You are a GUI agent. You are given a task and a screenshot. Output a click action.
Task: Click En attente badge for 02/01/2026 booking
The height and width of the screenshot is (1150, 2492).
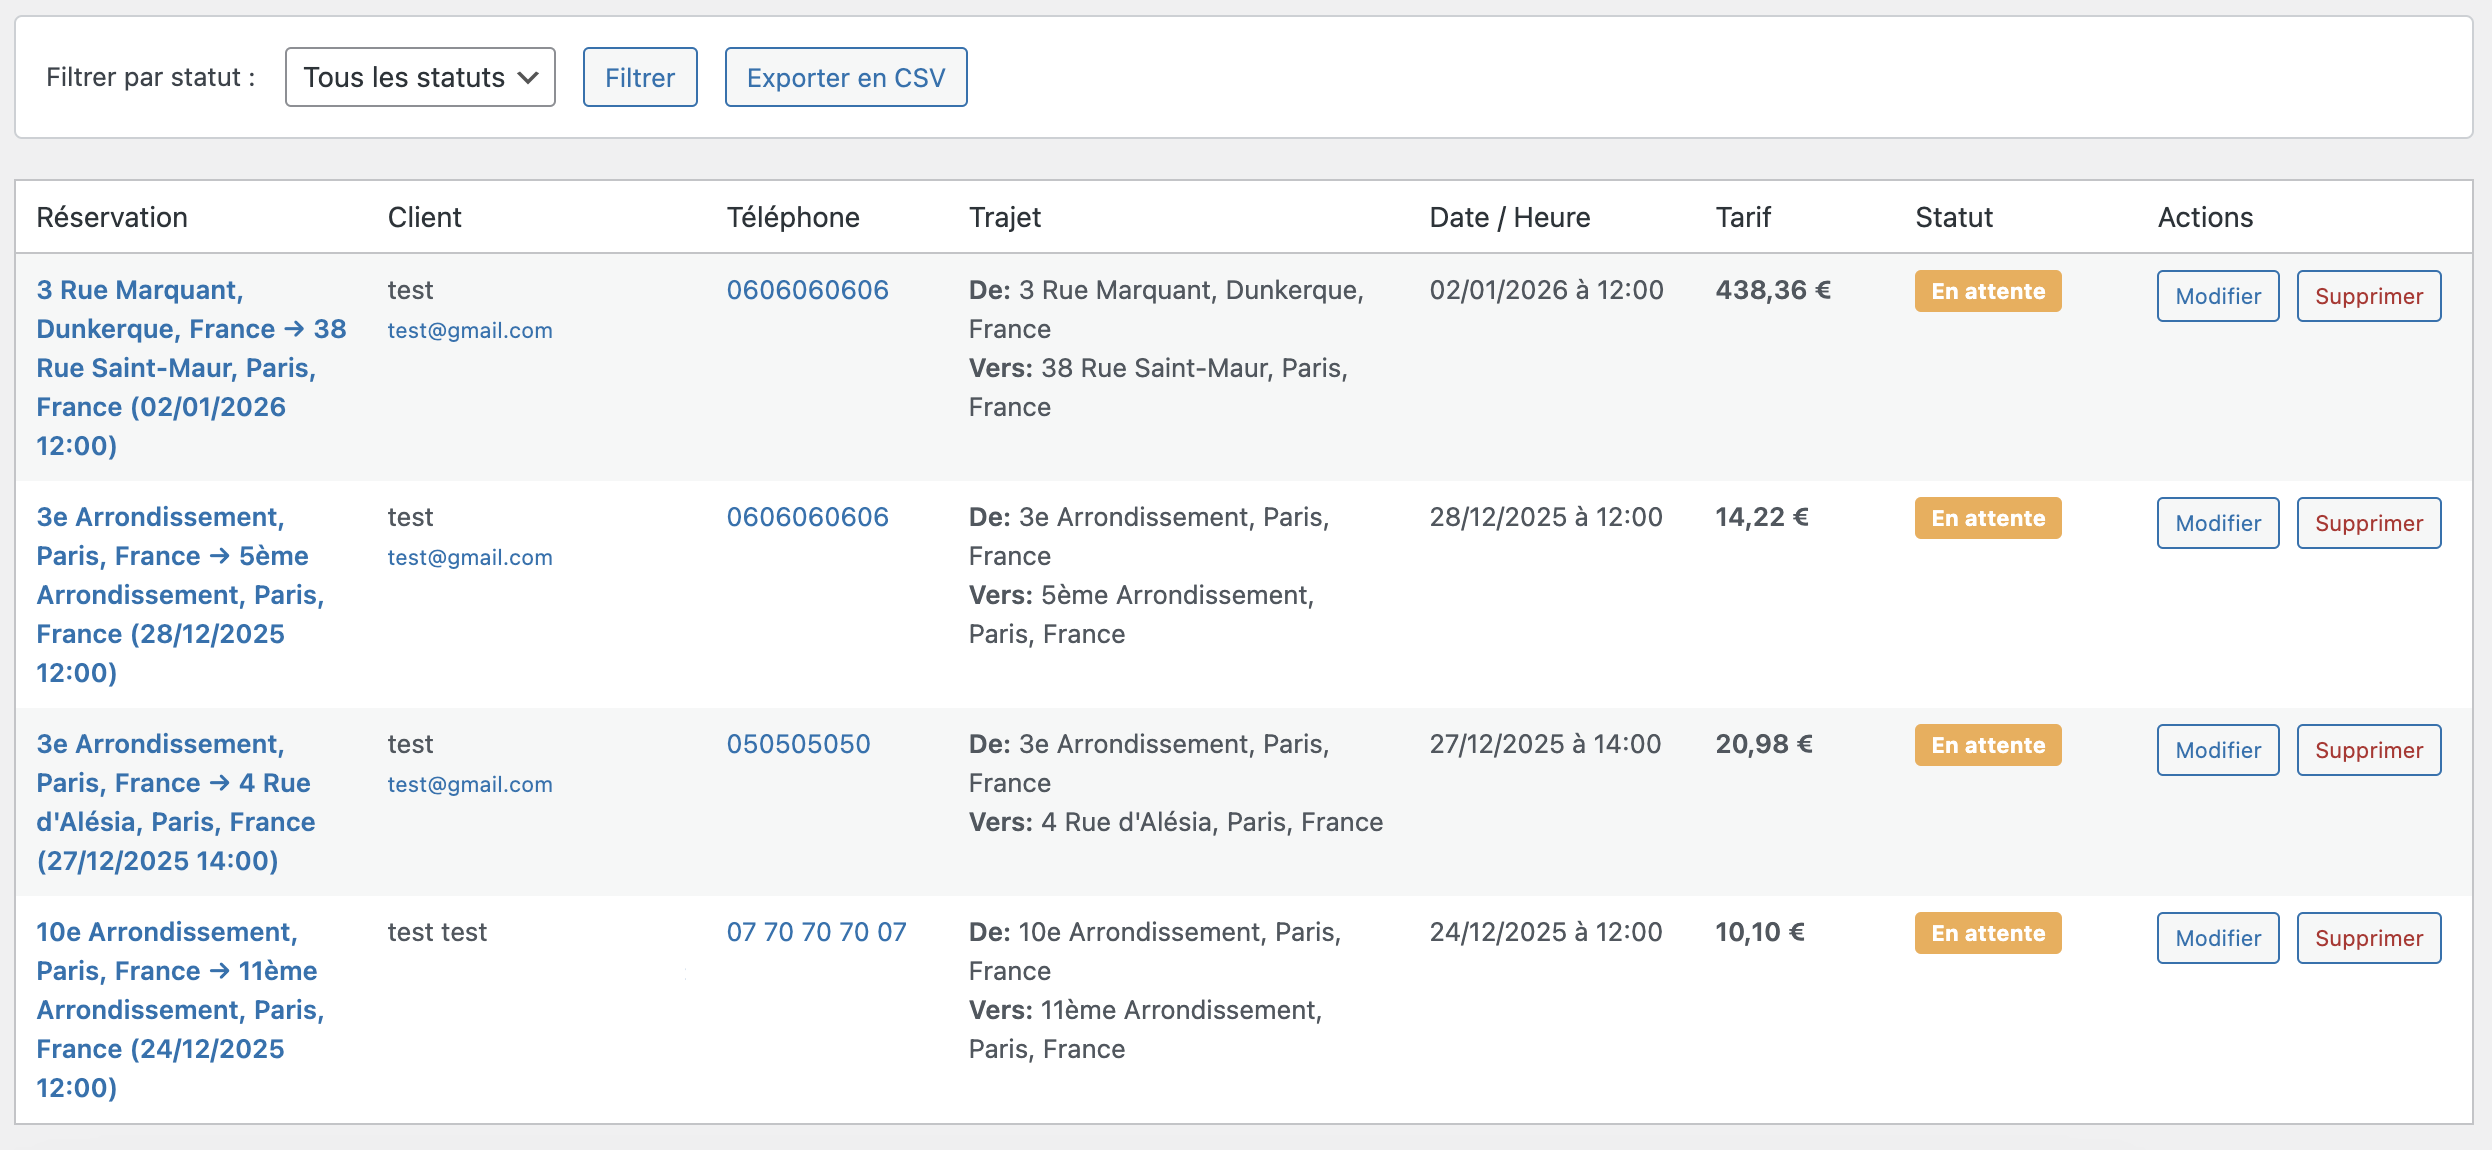1987,291
